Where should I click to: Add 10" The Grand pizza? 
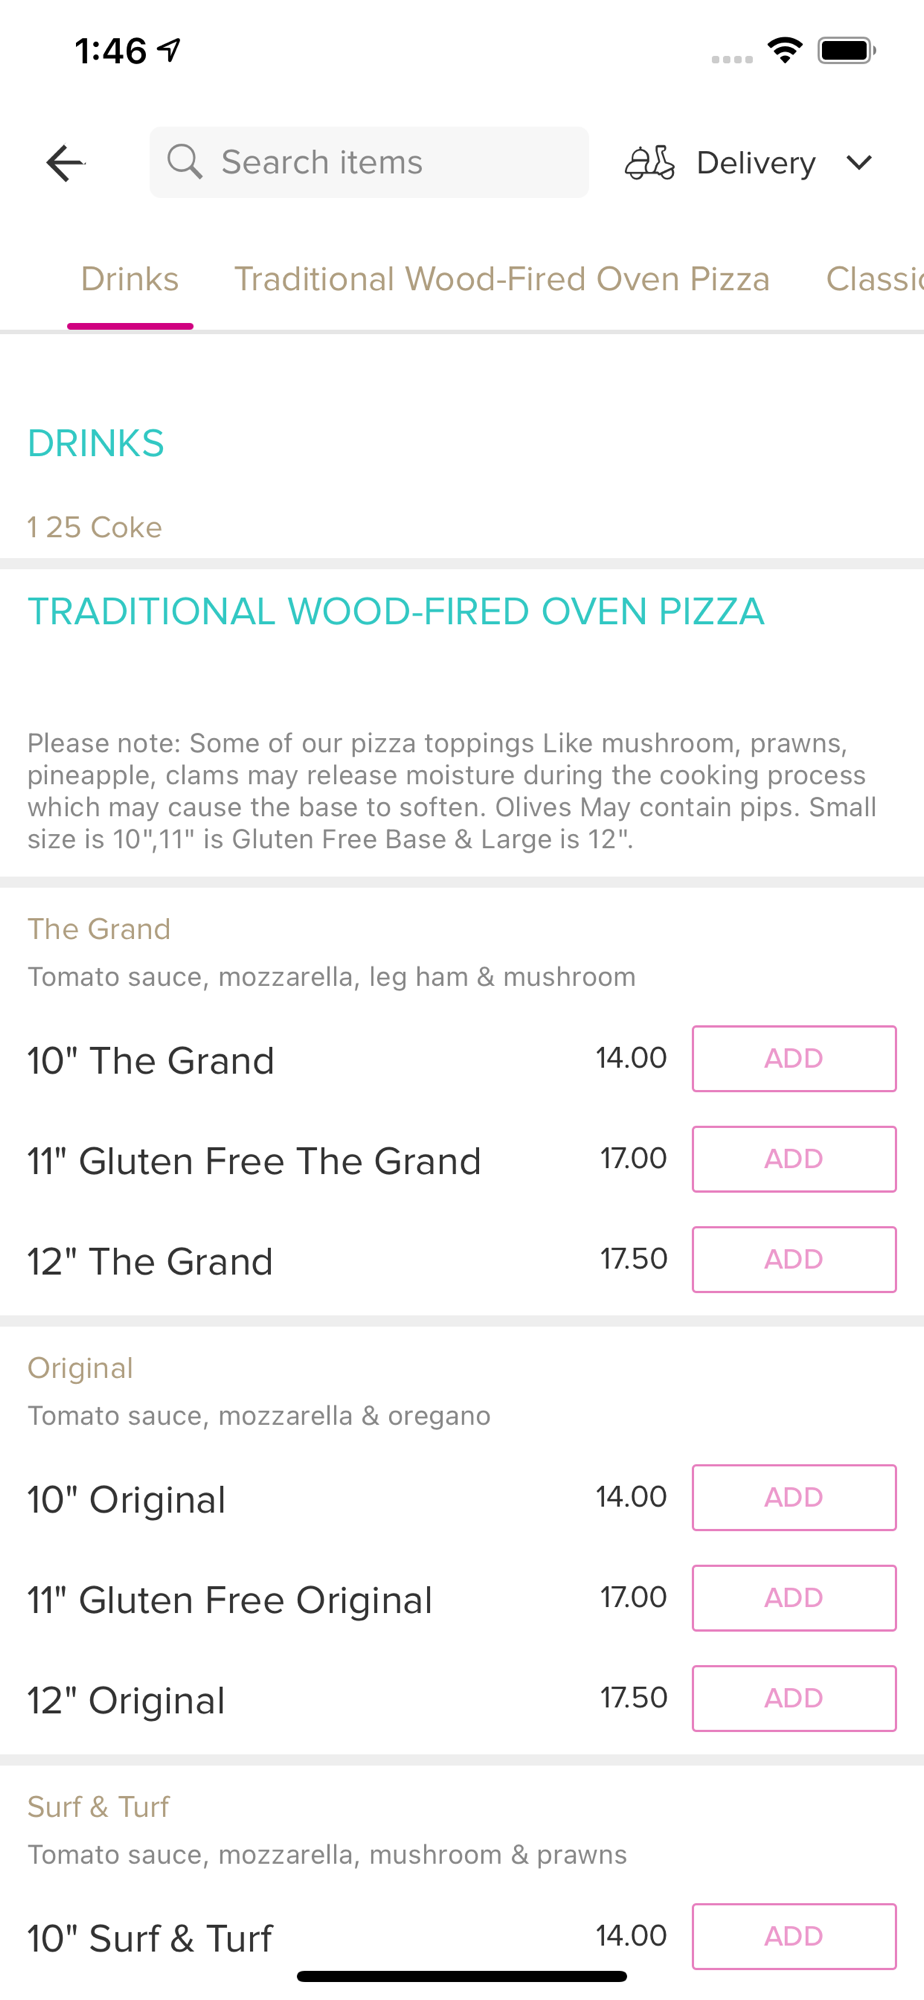(x=794, y=1058)
